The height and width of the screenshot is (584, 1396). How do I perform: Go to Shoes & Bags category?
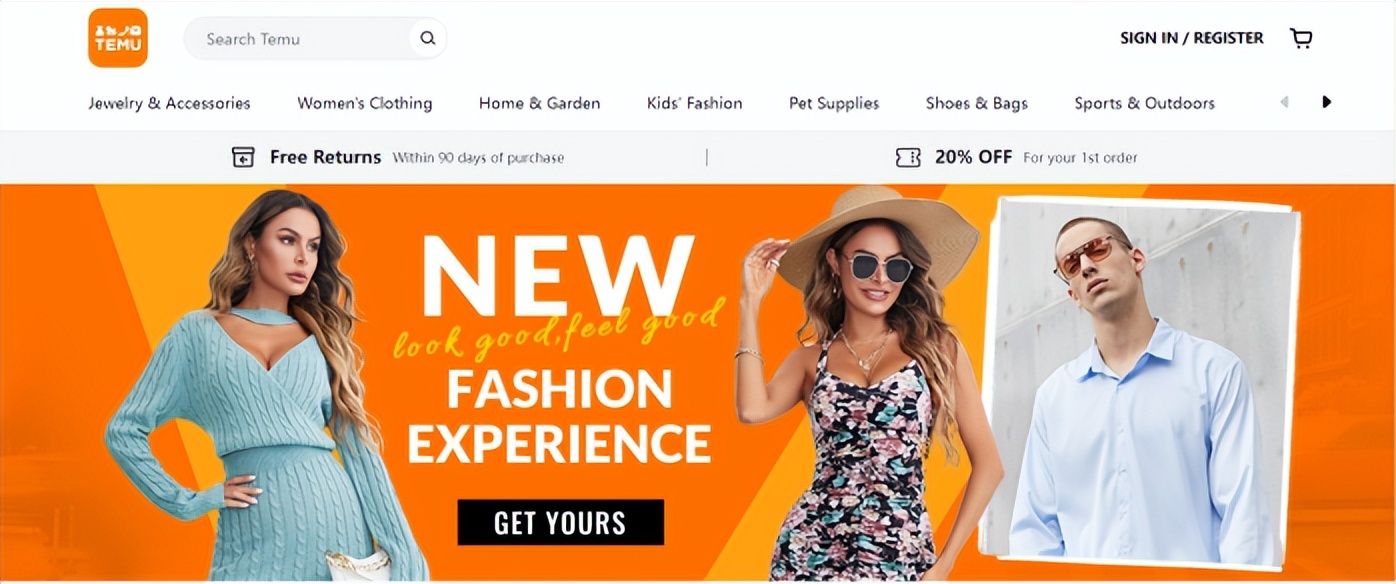[x=977, y=103]
